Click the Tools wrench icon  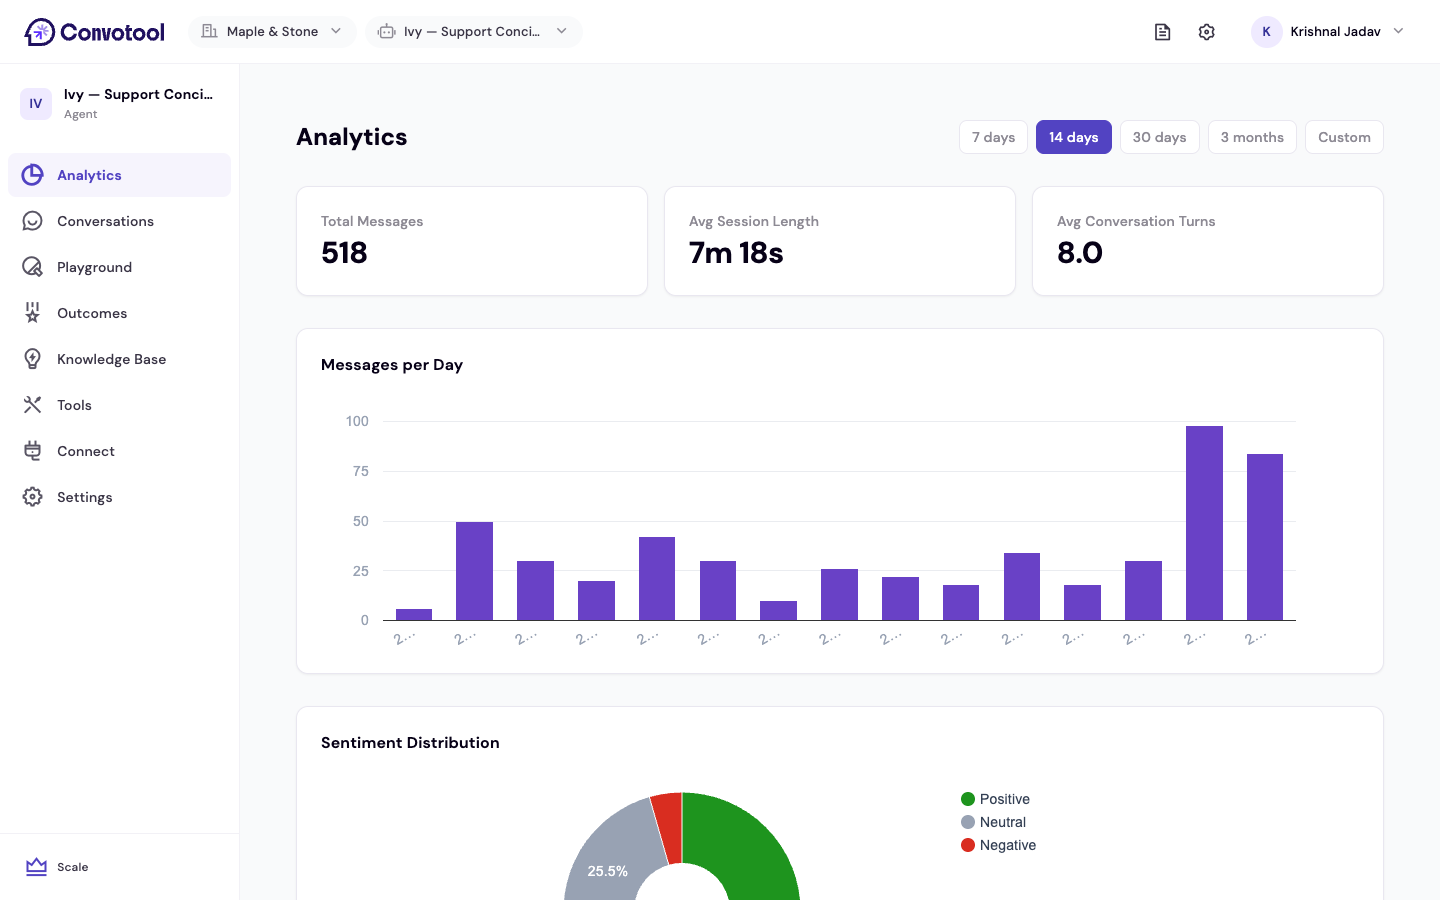point(33,405)
